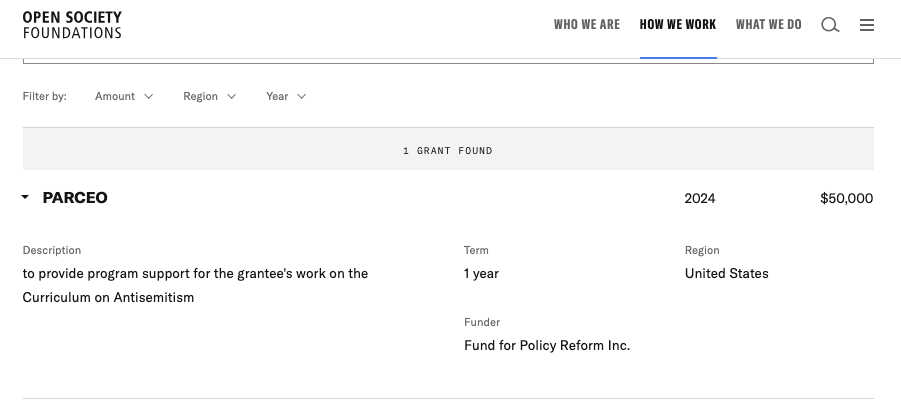
Task: Click the United States region value
Action: (727, 273)
